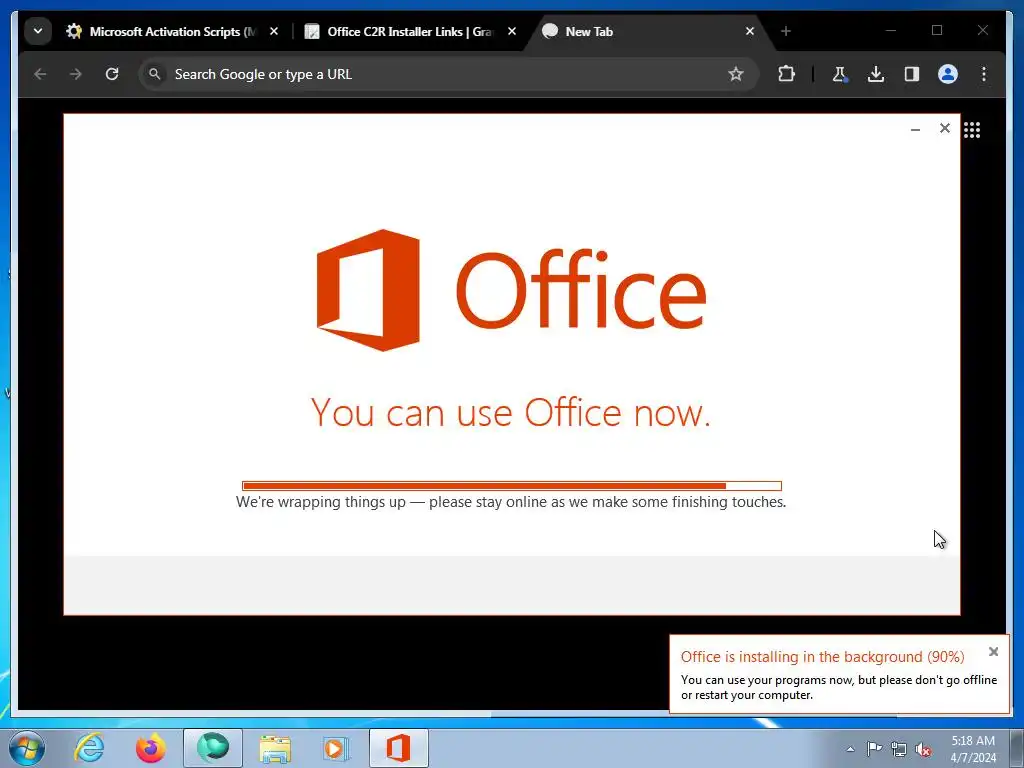Maximize the Chrome browser window
Viewport: 1024px width, 768px height.
coord(937,30)
